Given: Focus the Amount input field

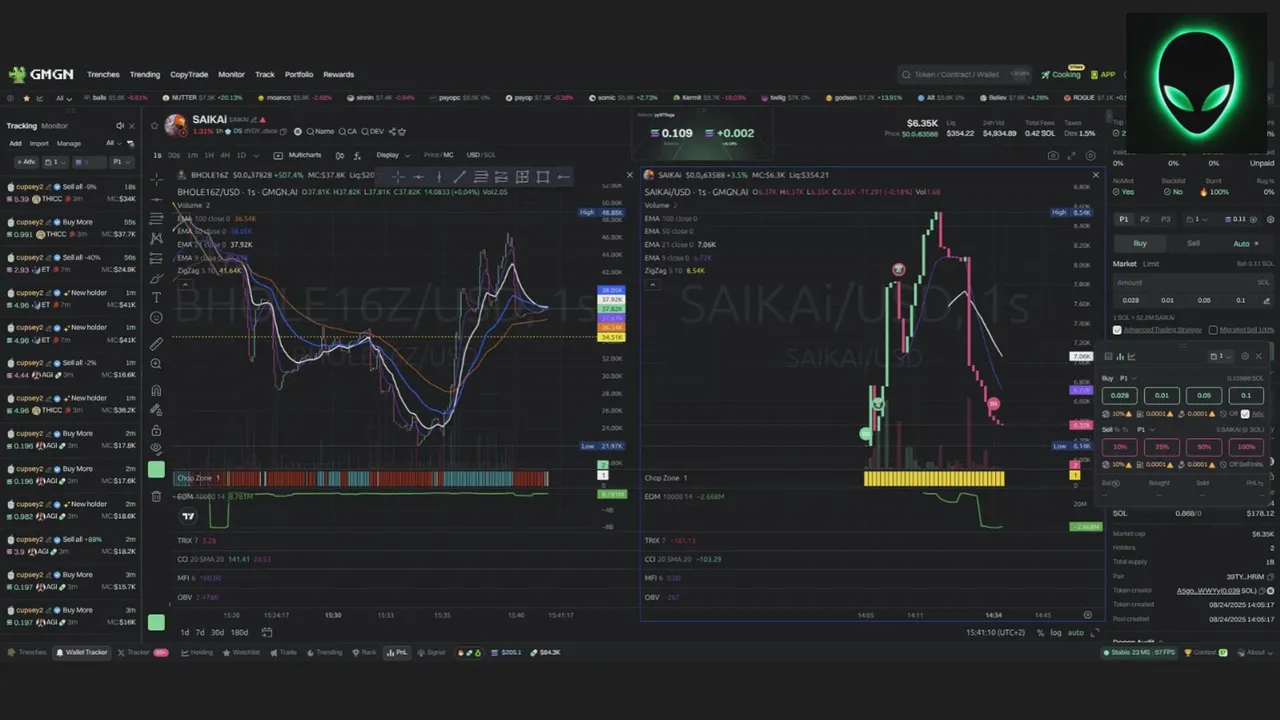Looking at the screenshot, I should coord(1193,282).
